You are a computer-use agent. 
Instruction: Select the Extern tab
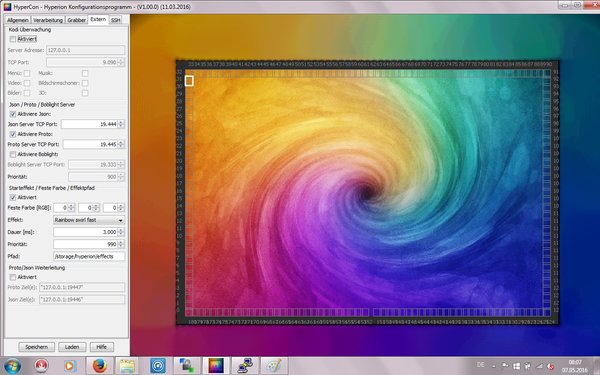point(98,19)
